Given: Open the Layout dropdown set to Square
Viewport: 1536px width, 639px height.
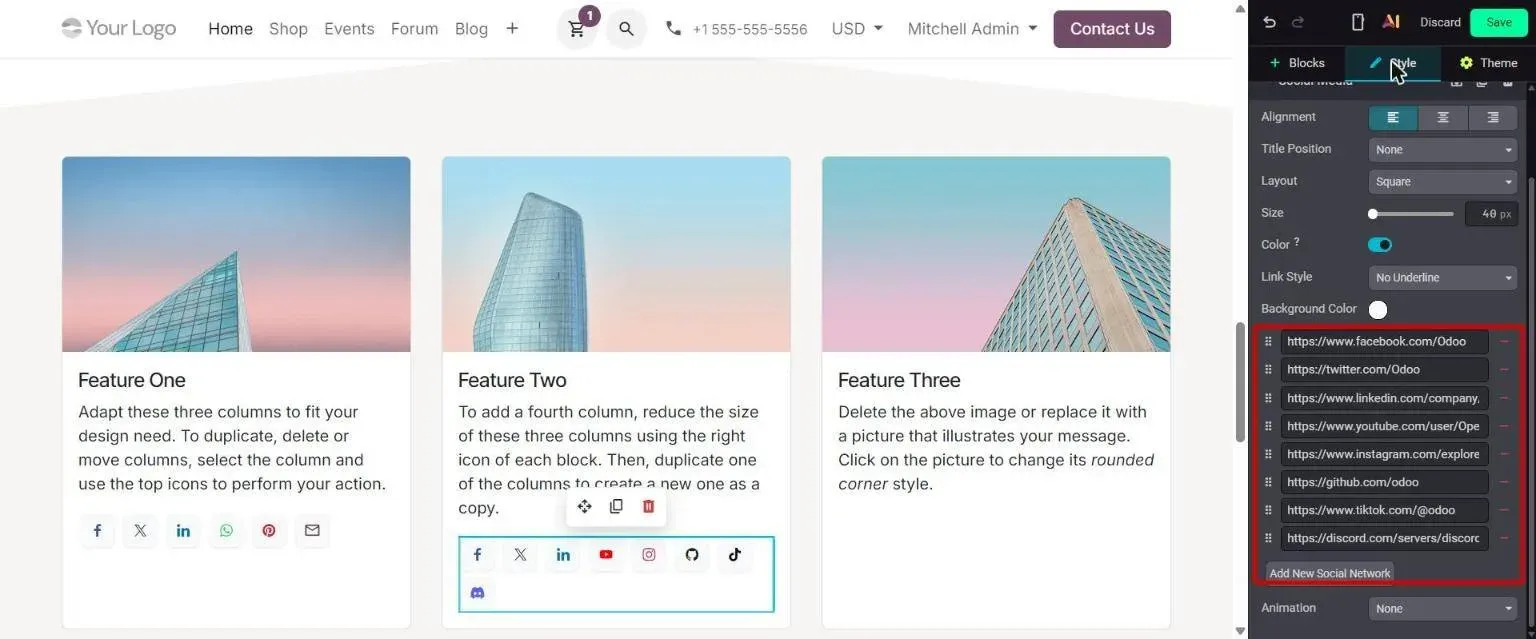Looking at the screenshot, I should coord(1443,182).
